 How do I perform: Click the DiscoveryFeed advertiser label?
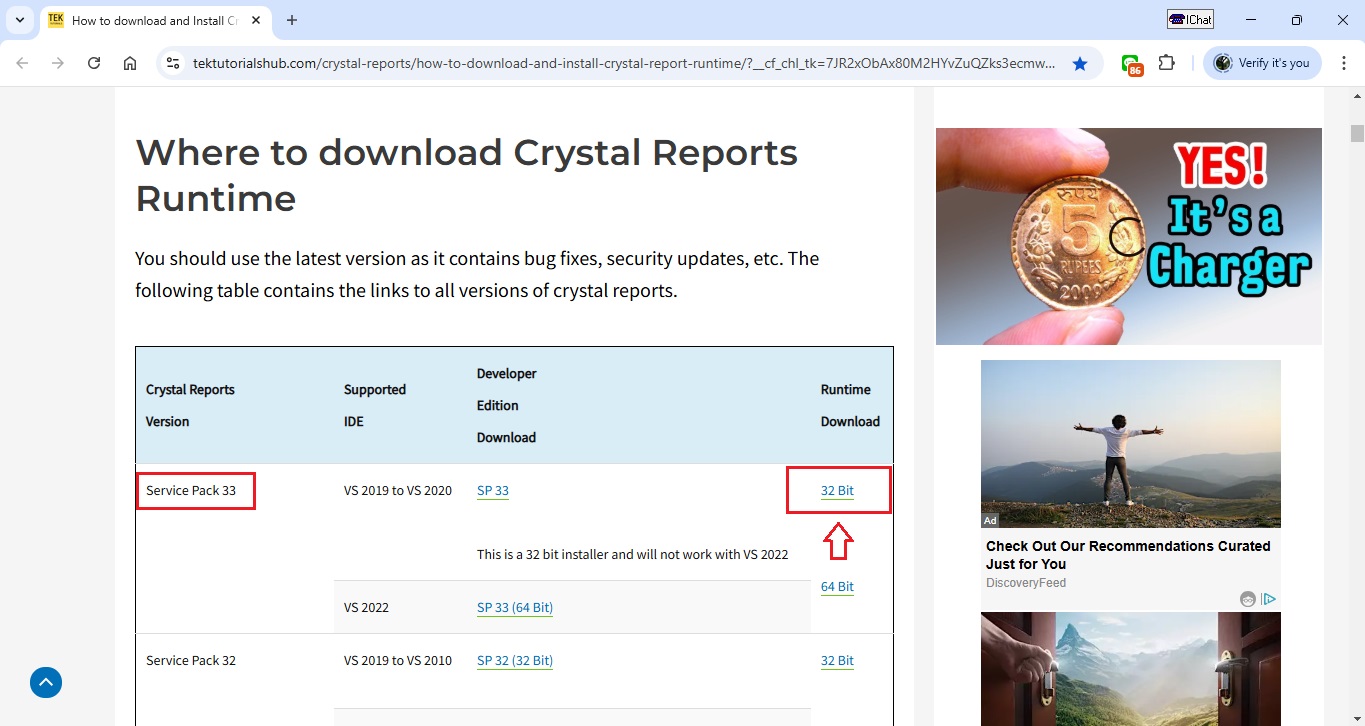coord(1026,583)
